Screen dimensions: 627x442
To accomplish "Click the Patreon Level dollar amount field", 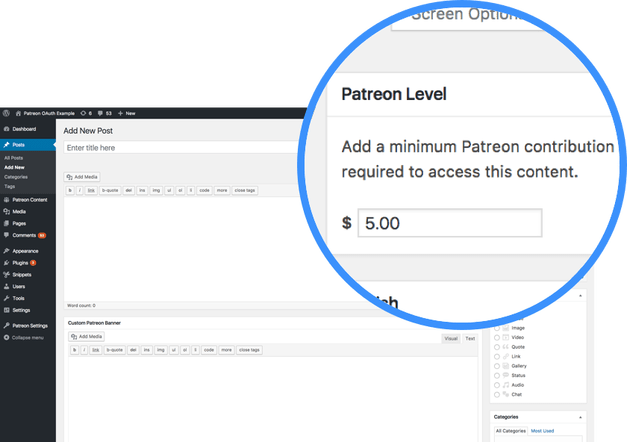I will coord(450,223).
